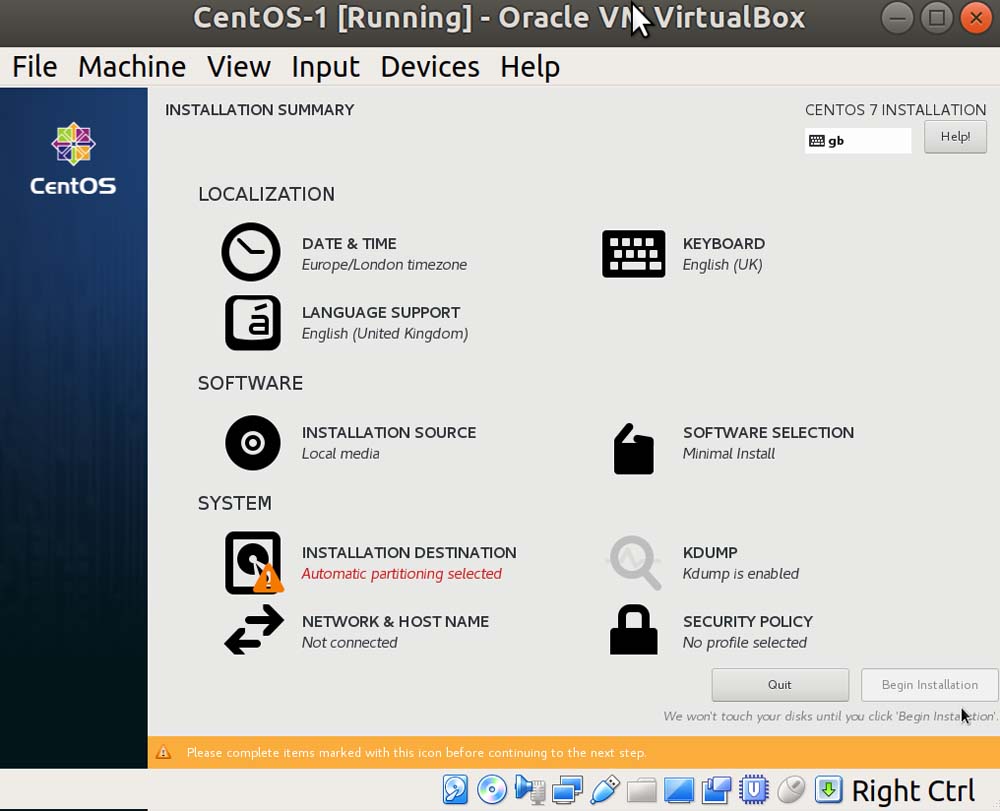Open the Software Selection package icon
The image size is (1000, 811).
[x=633, y=449]
